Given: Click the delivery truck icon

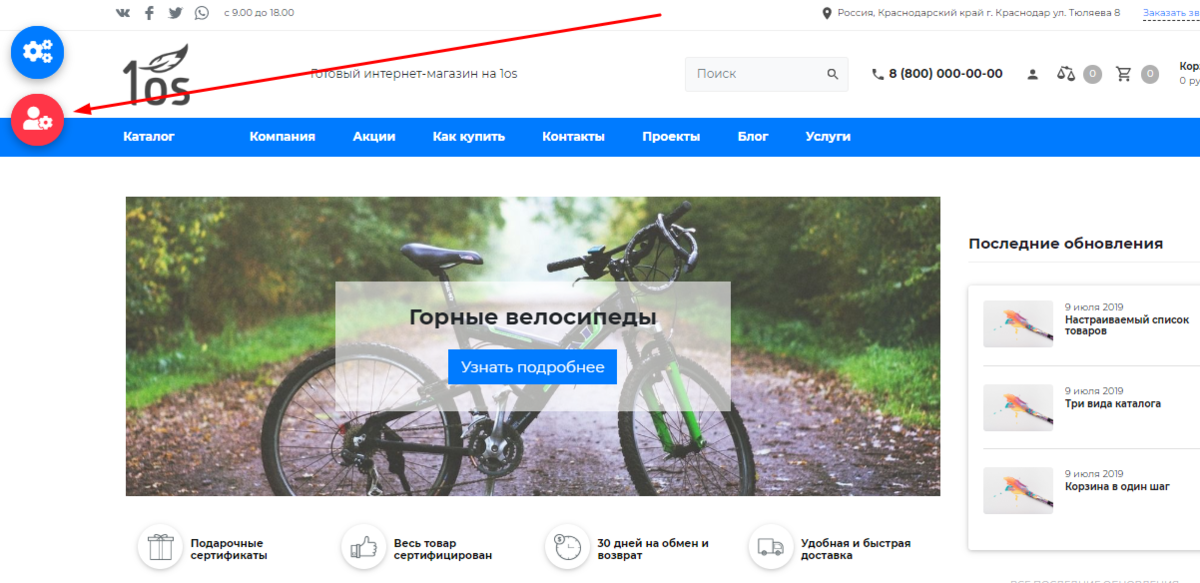Looking at the screenshot, I should click(x=771, y=547).
